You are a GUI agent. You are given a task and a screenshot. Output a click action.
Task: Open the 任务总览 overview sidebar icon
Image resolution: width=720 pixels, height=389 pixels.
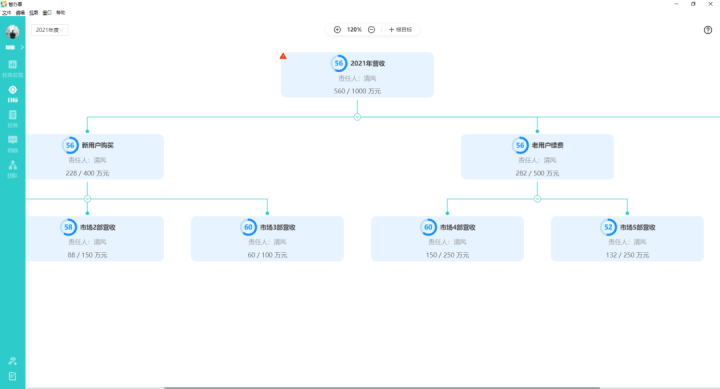(x=12, y=68)
